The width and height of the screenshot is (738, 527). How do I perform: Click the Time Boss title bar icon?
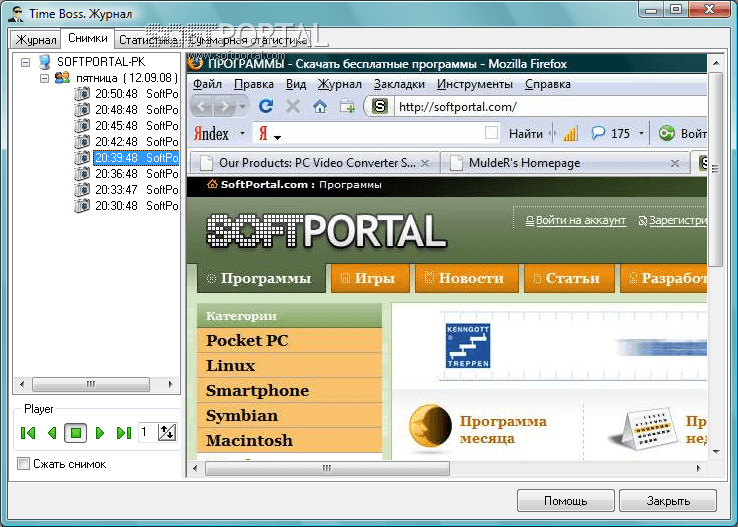(x=16, y=14)
